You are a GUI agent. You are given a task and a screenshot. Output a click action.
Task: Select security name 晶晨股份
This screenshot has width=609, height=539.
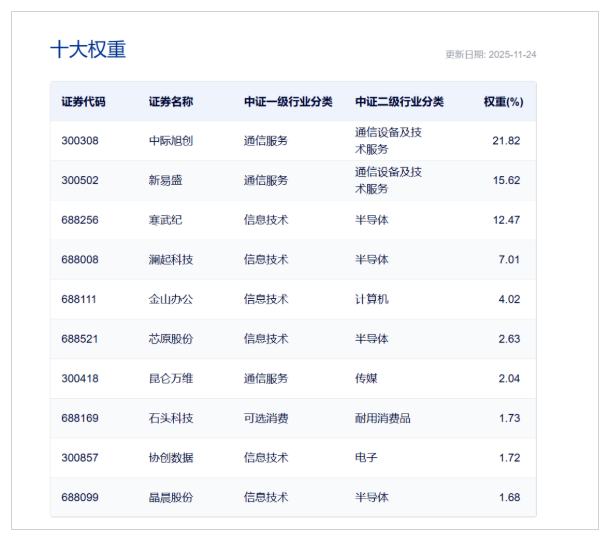[171, 497]
